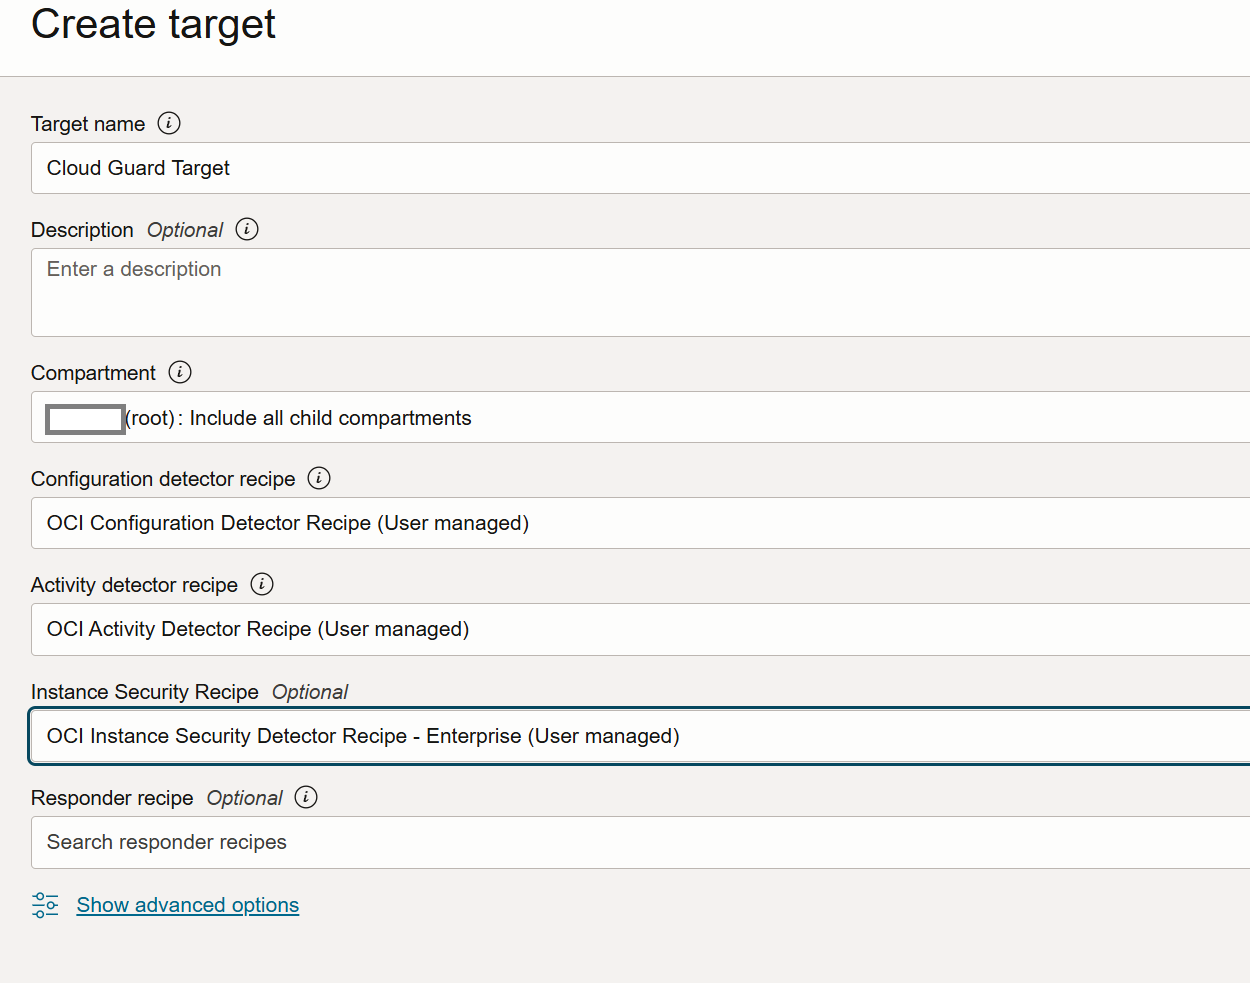Open the Instance Security Recipe dropdown
The image size is (1250, 983).
(640, 736)
